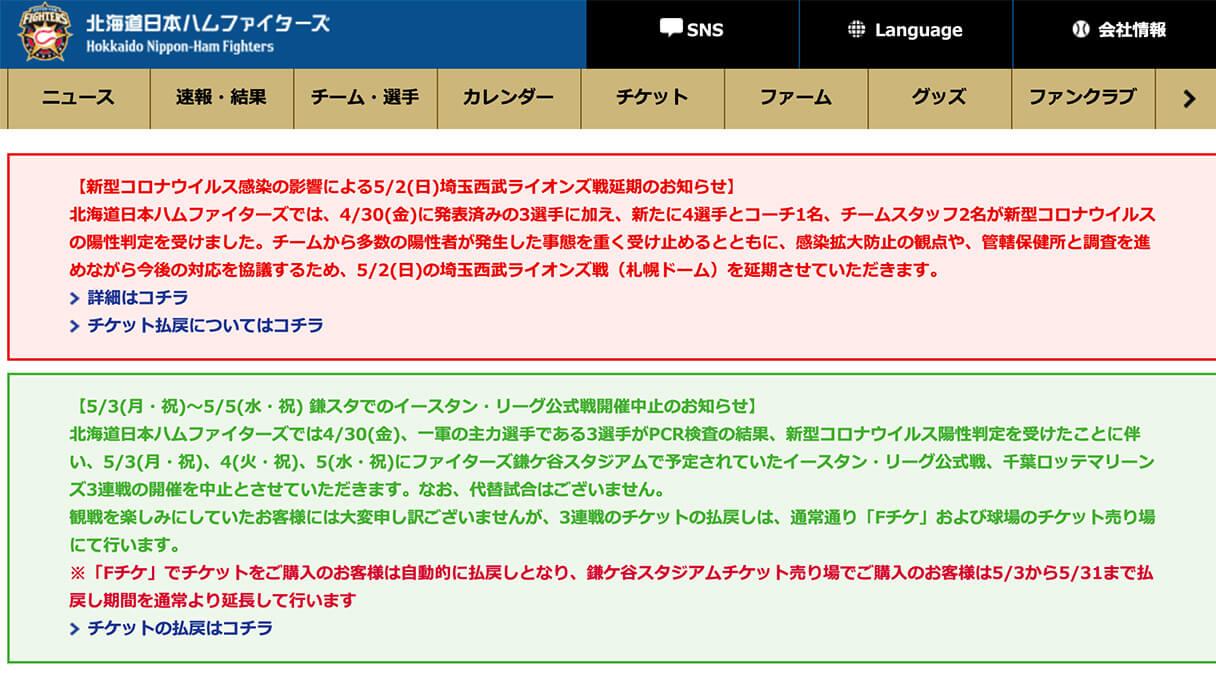Click the Language globe icon

point(856,29)
